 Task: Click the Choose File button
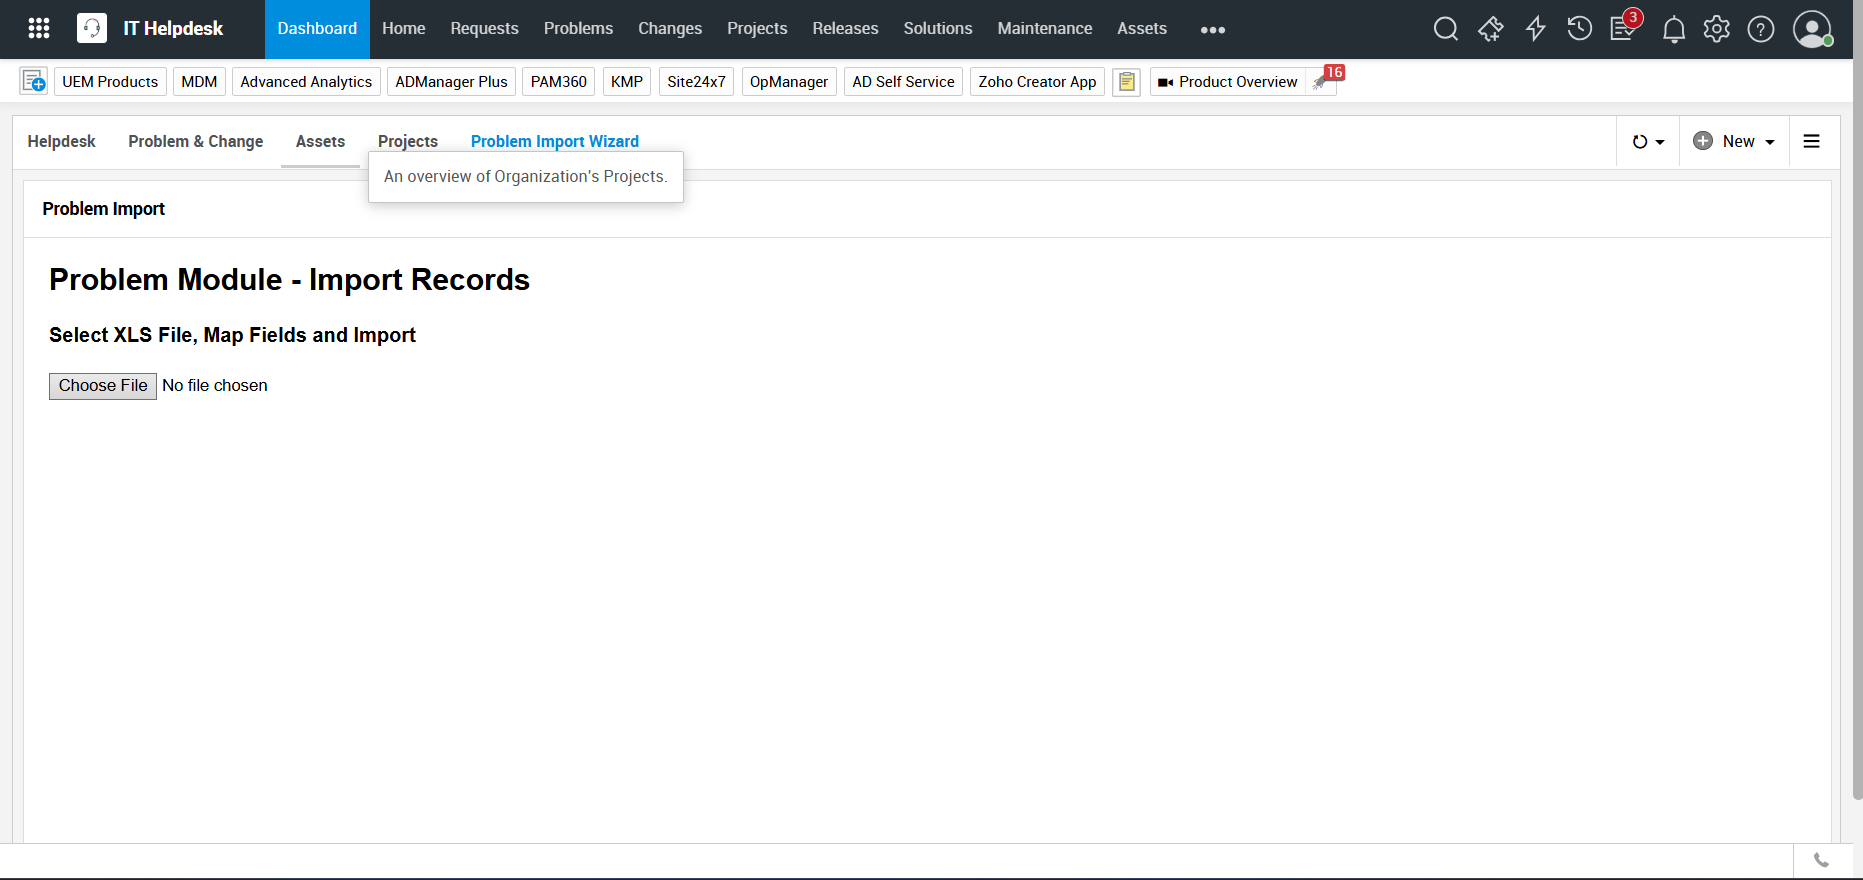[103, 386]
